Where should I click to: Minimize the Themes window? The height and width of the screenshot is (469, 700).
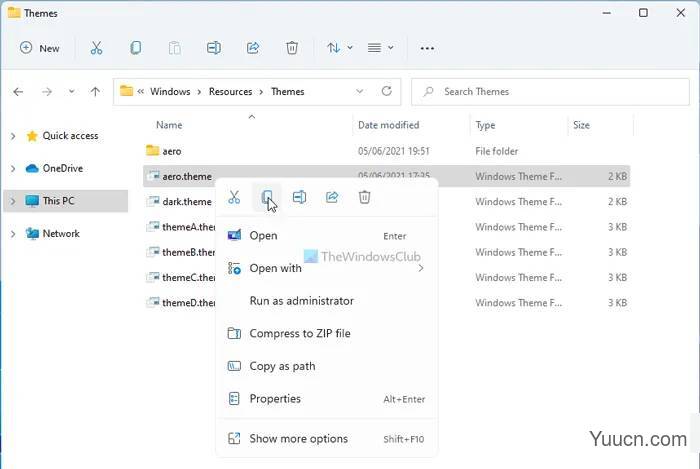click(x=606, y=13)
